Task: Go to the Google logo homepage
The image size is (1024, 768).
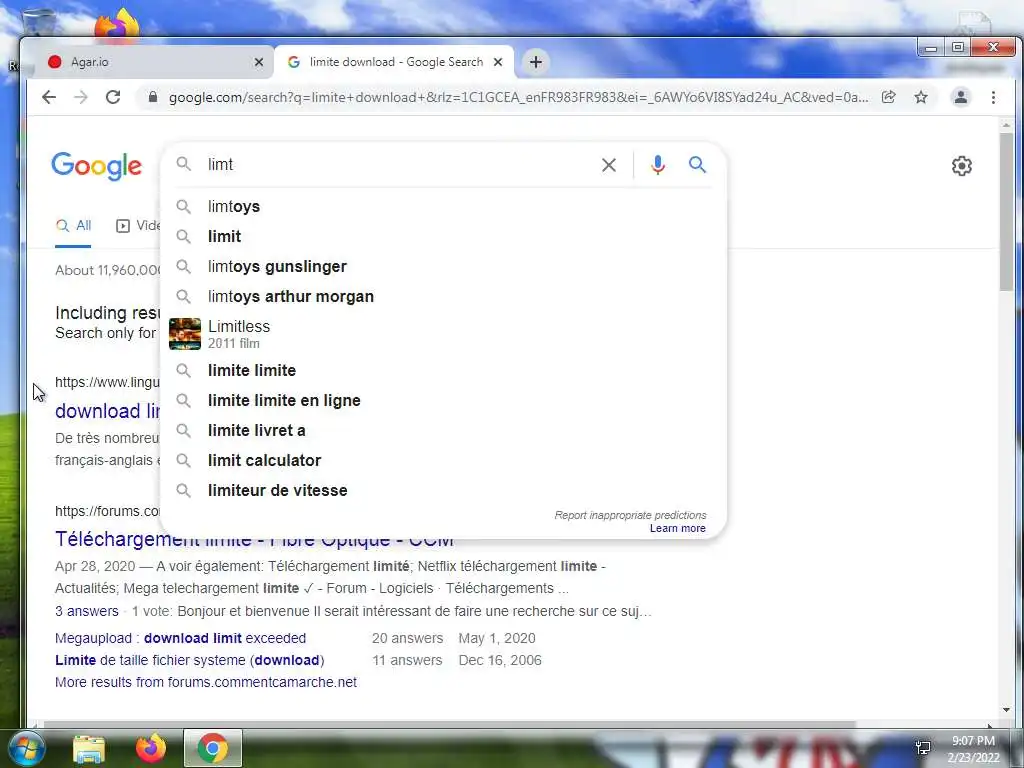Action: [x=97, y=166]
